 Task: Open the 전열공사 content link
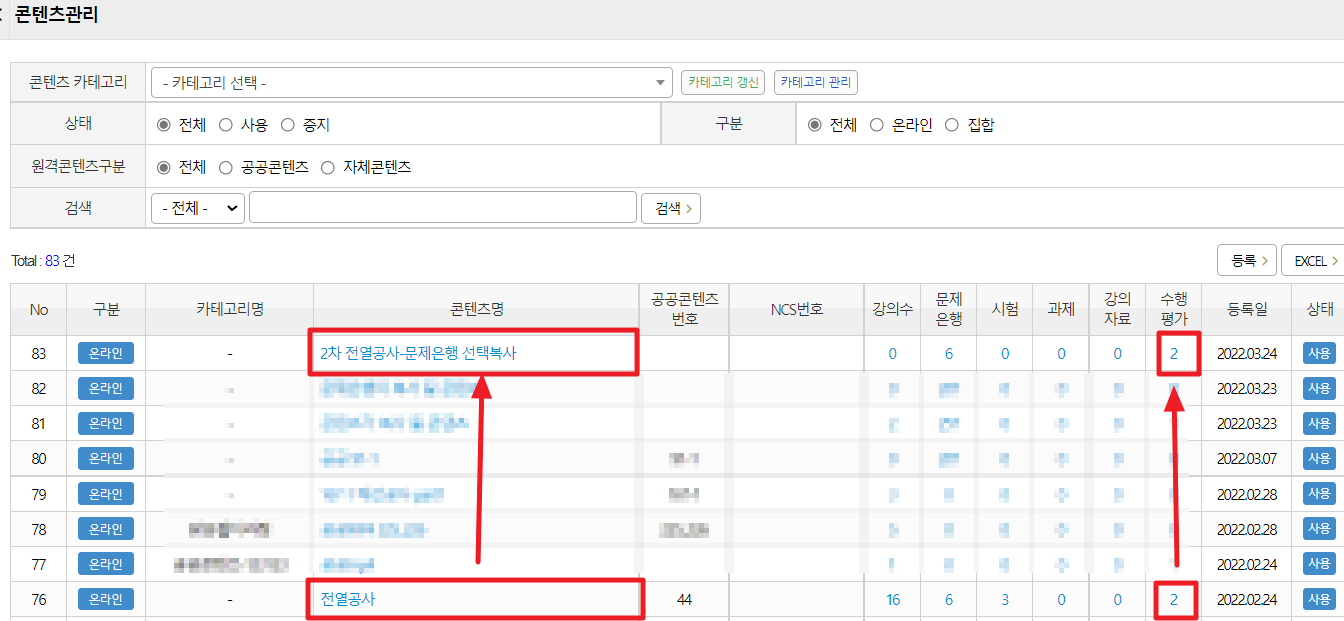coord(348,600)
